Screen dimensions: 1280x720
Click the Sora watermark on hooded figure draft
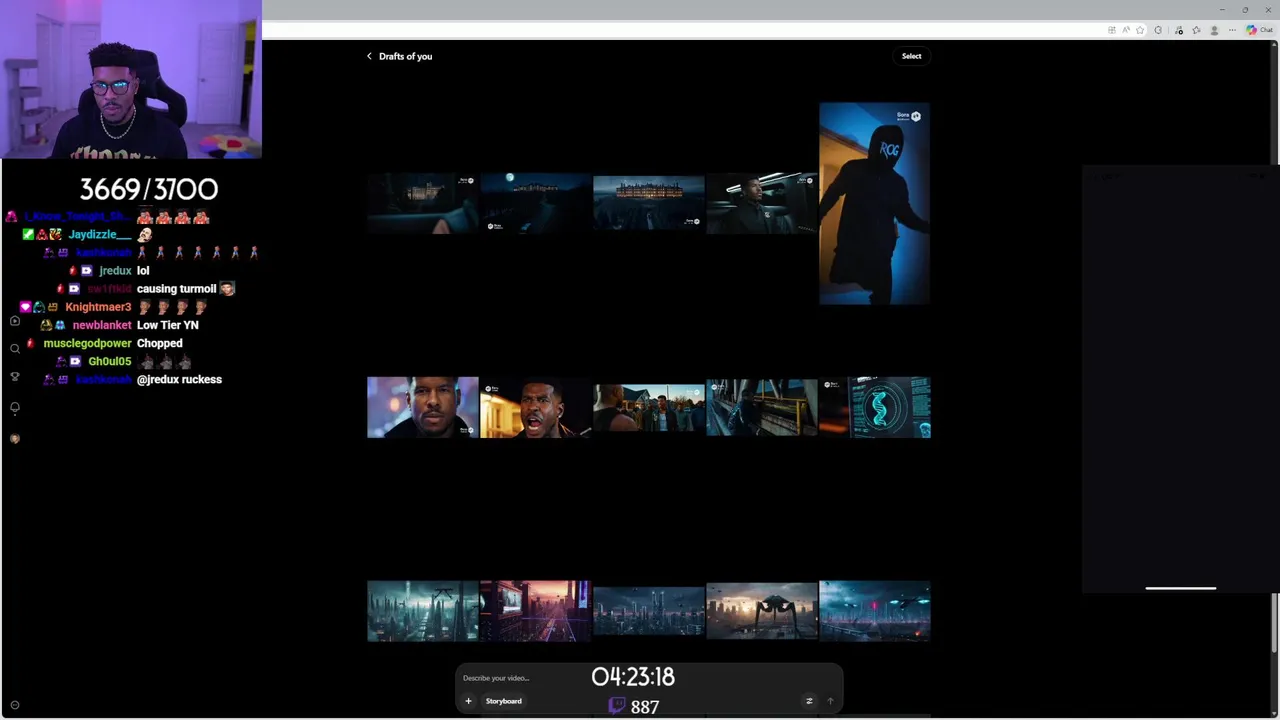point(909,116)
